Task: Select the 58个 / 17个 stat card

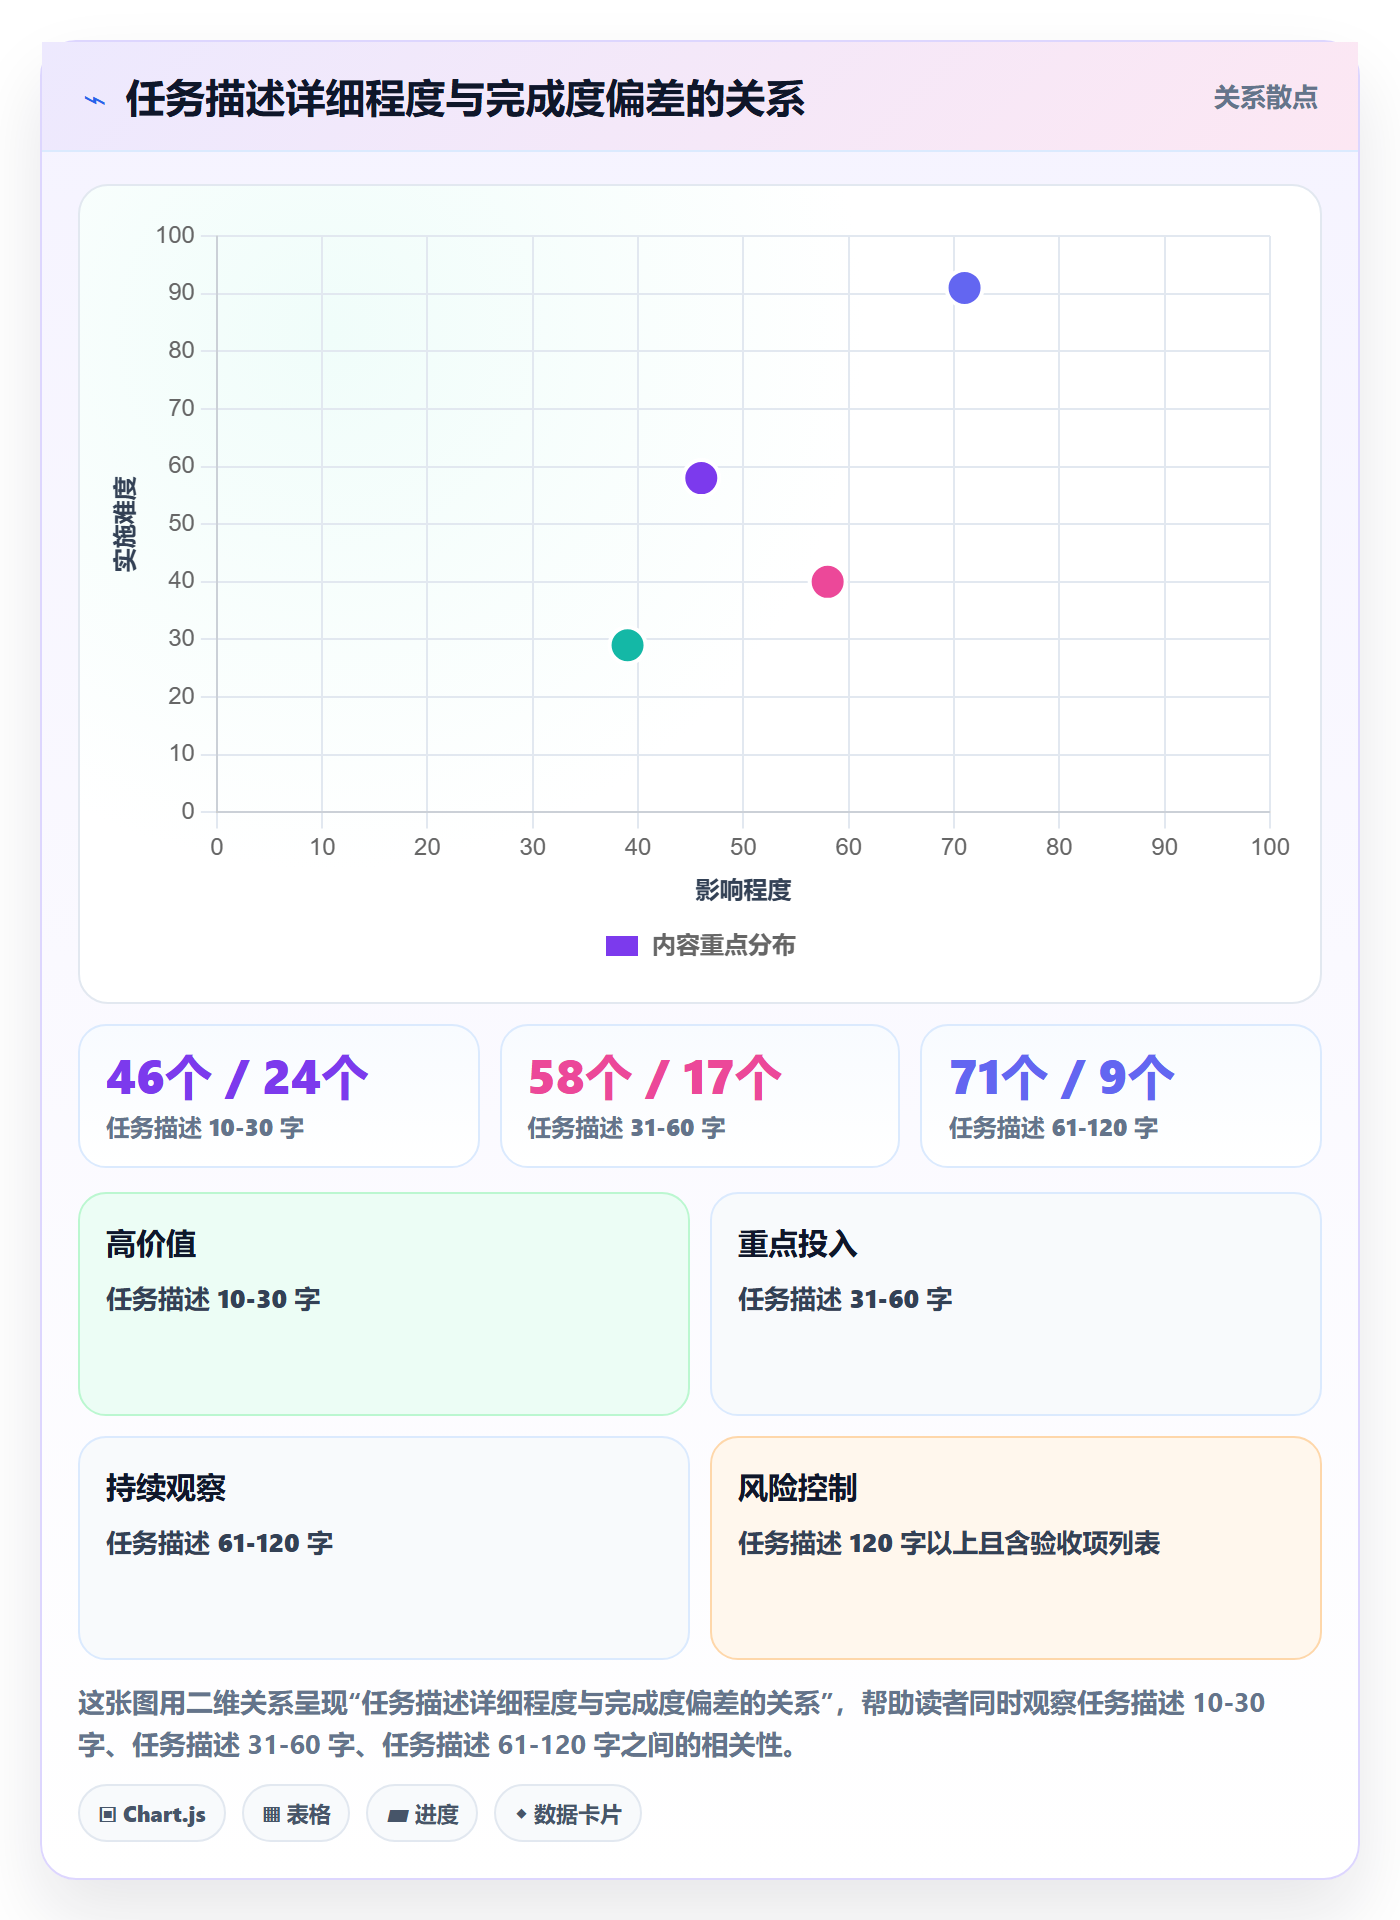Action: click(x=700, y=1096)
